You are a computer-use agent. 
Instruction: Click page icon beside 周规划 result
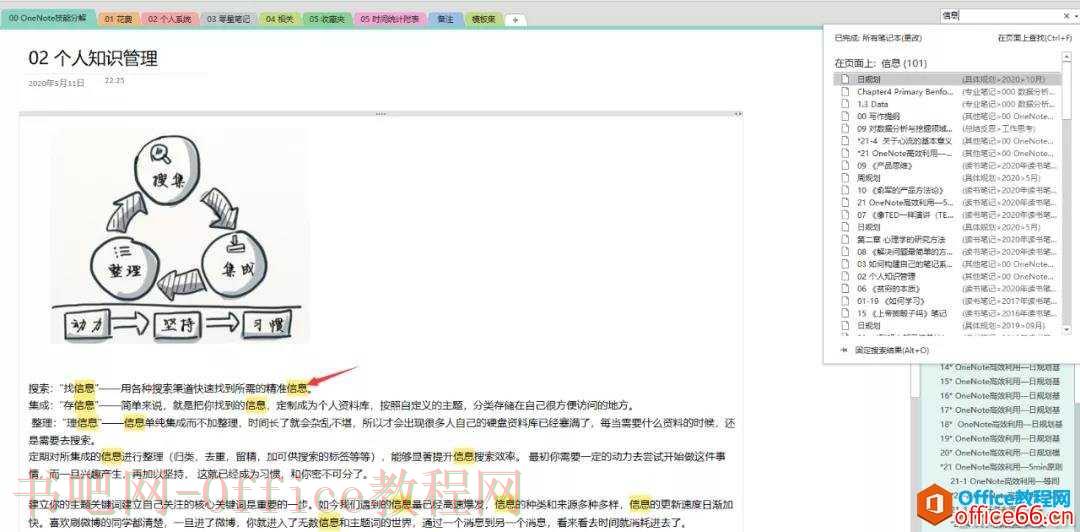844,178
